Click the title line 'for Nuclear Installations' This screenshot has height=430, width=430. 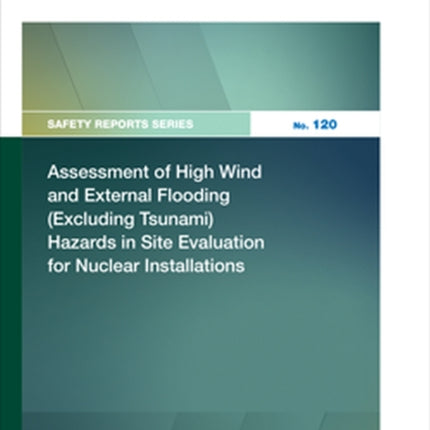tap(146, 266)
